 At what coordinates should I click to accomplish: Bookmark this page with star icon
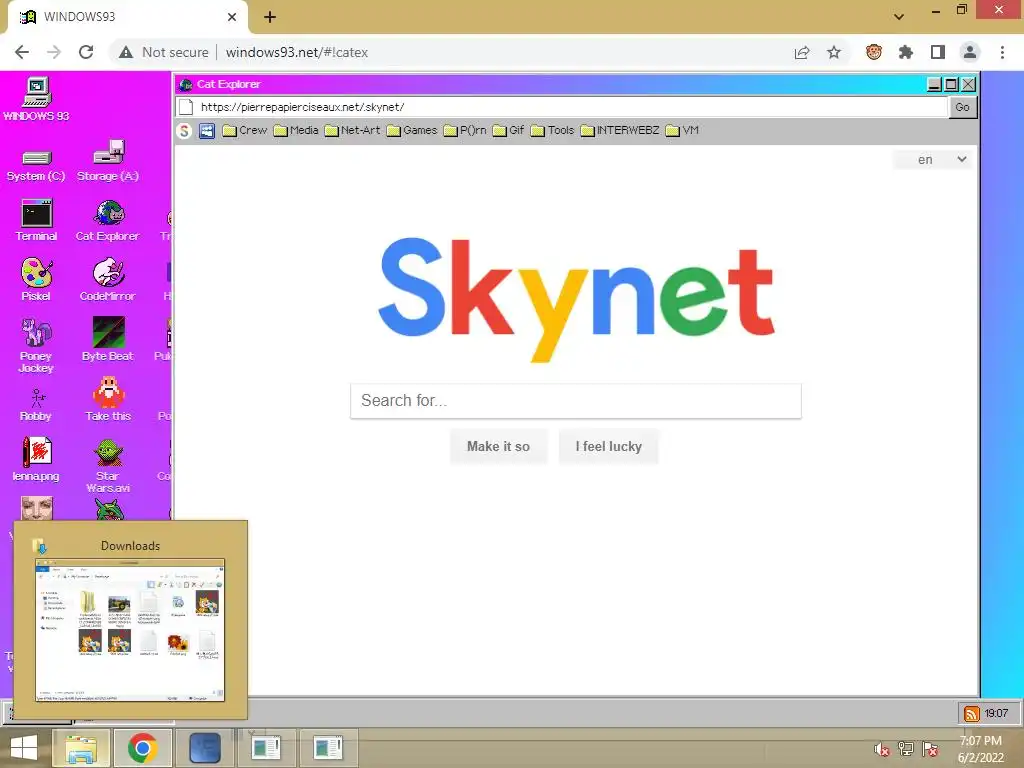point(834,52)
